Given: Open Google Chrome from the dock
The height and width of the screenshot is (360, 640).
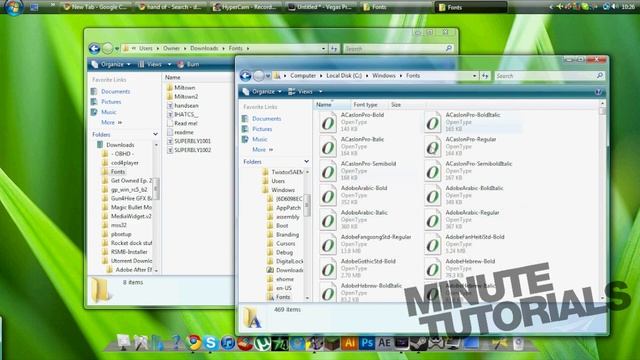Looking at the screenshot, I should (x=194, y=342).
